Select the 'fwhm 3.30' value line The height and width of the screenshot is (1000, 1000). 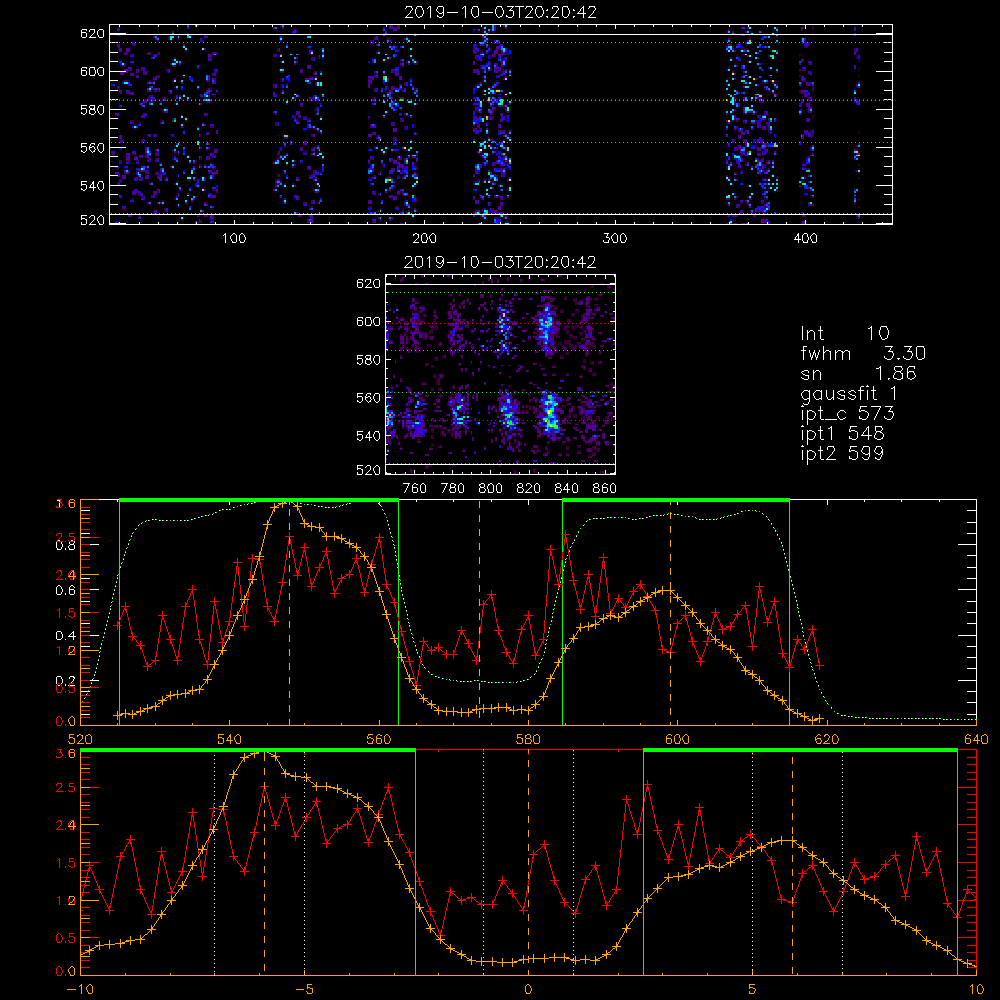[x=863, y=353]
